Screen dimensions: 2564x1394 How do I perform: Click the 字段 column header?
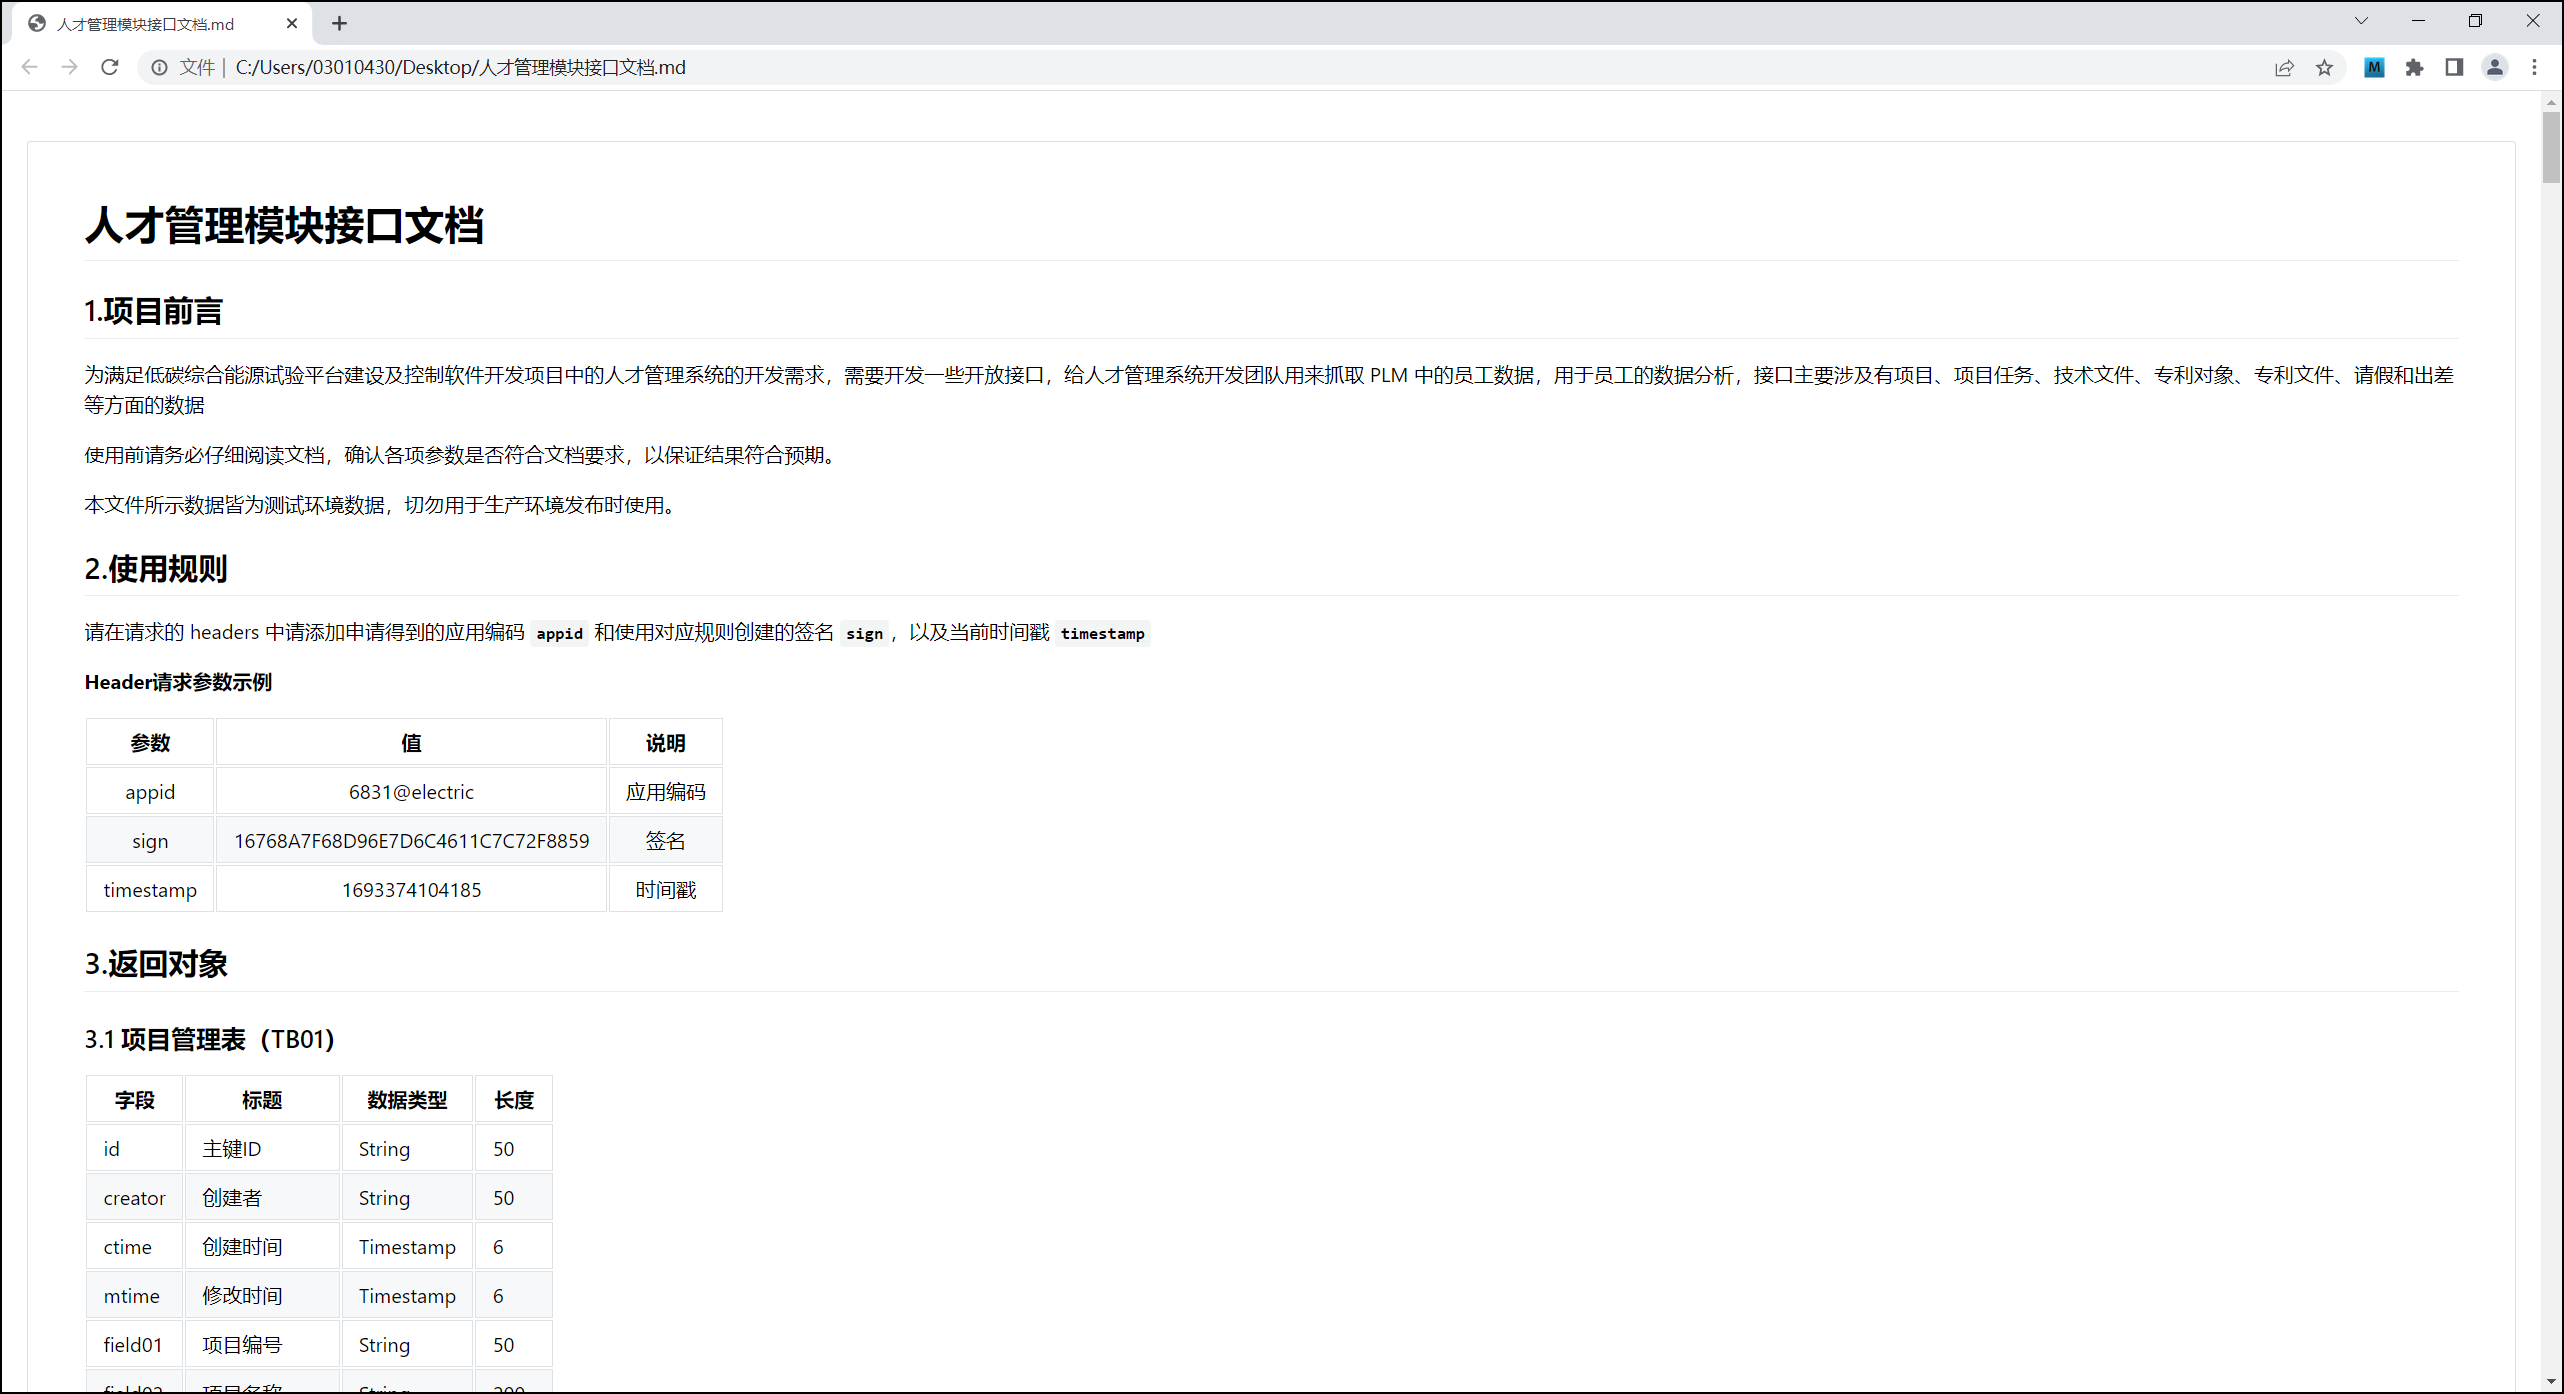135,1100
